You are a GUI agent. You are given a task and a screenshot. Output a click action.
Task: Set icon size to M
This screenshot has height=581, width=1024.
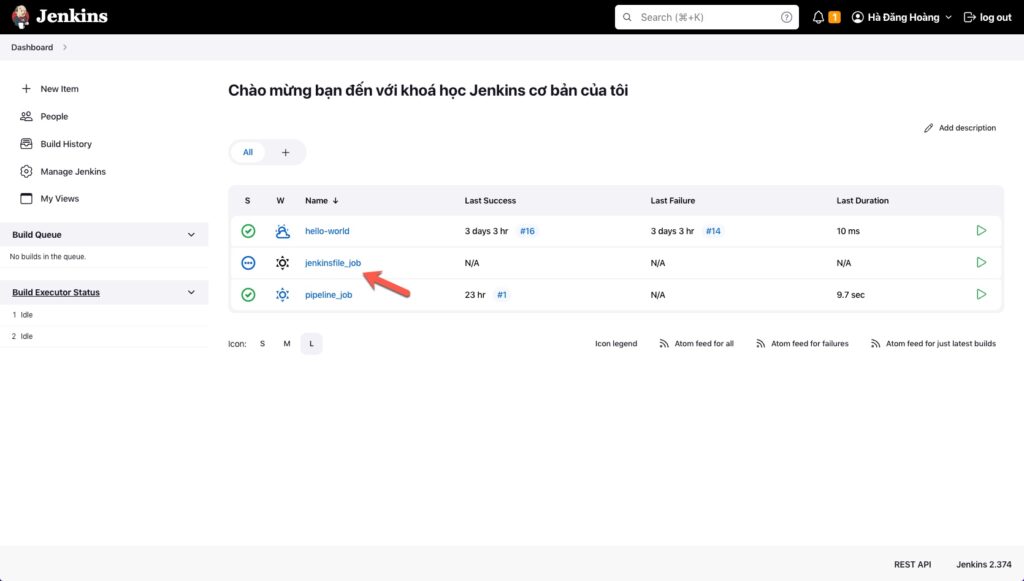point(287,343)
